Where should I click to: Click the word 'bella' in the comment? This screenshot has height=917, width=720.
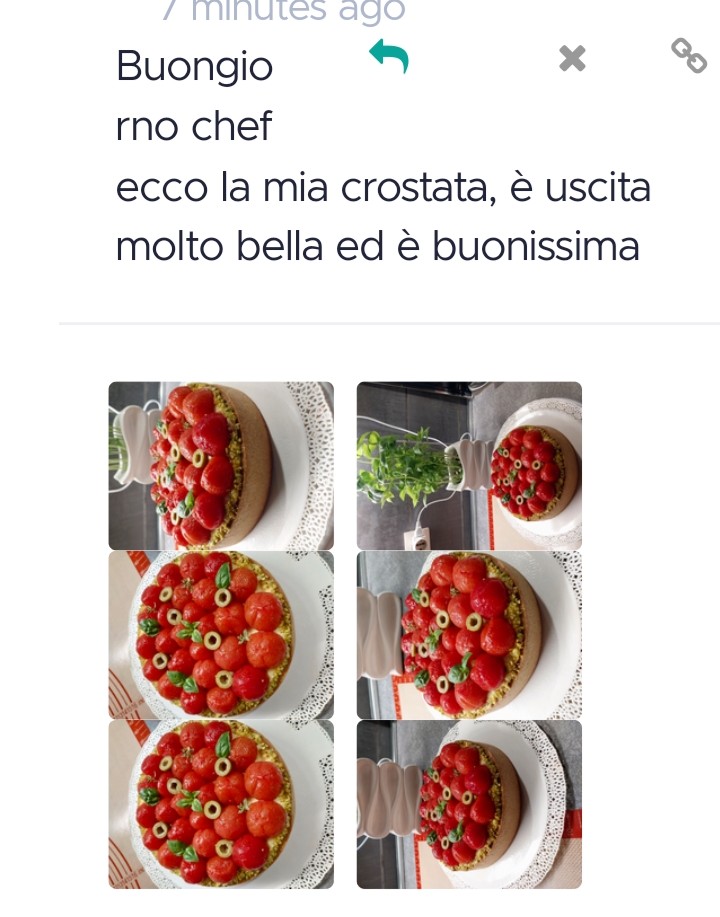tap(280, 246)
